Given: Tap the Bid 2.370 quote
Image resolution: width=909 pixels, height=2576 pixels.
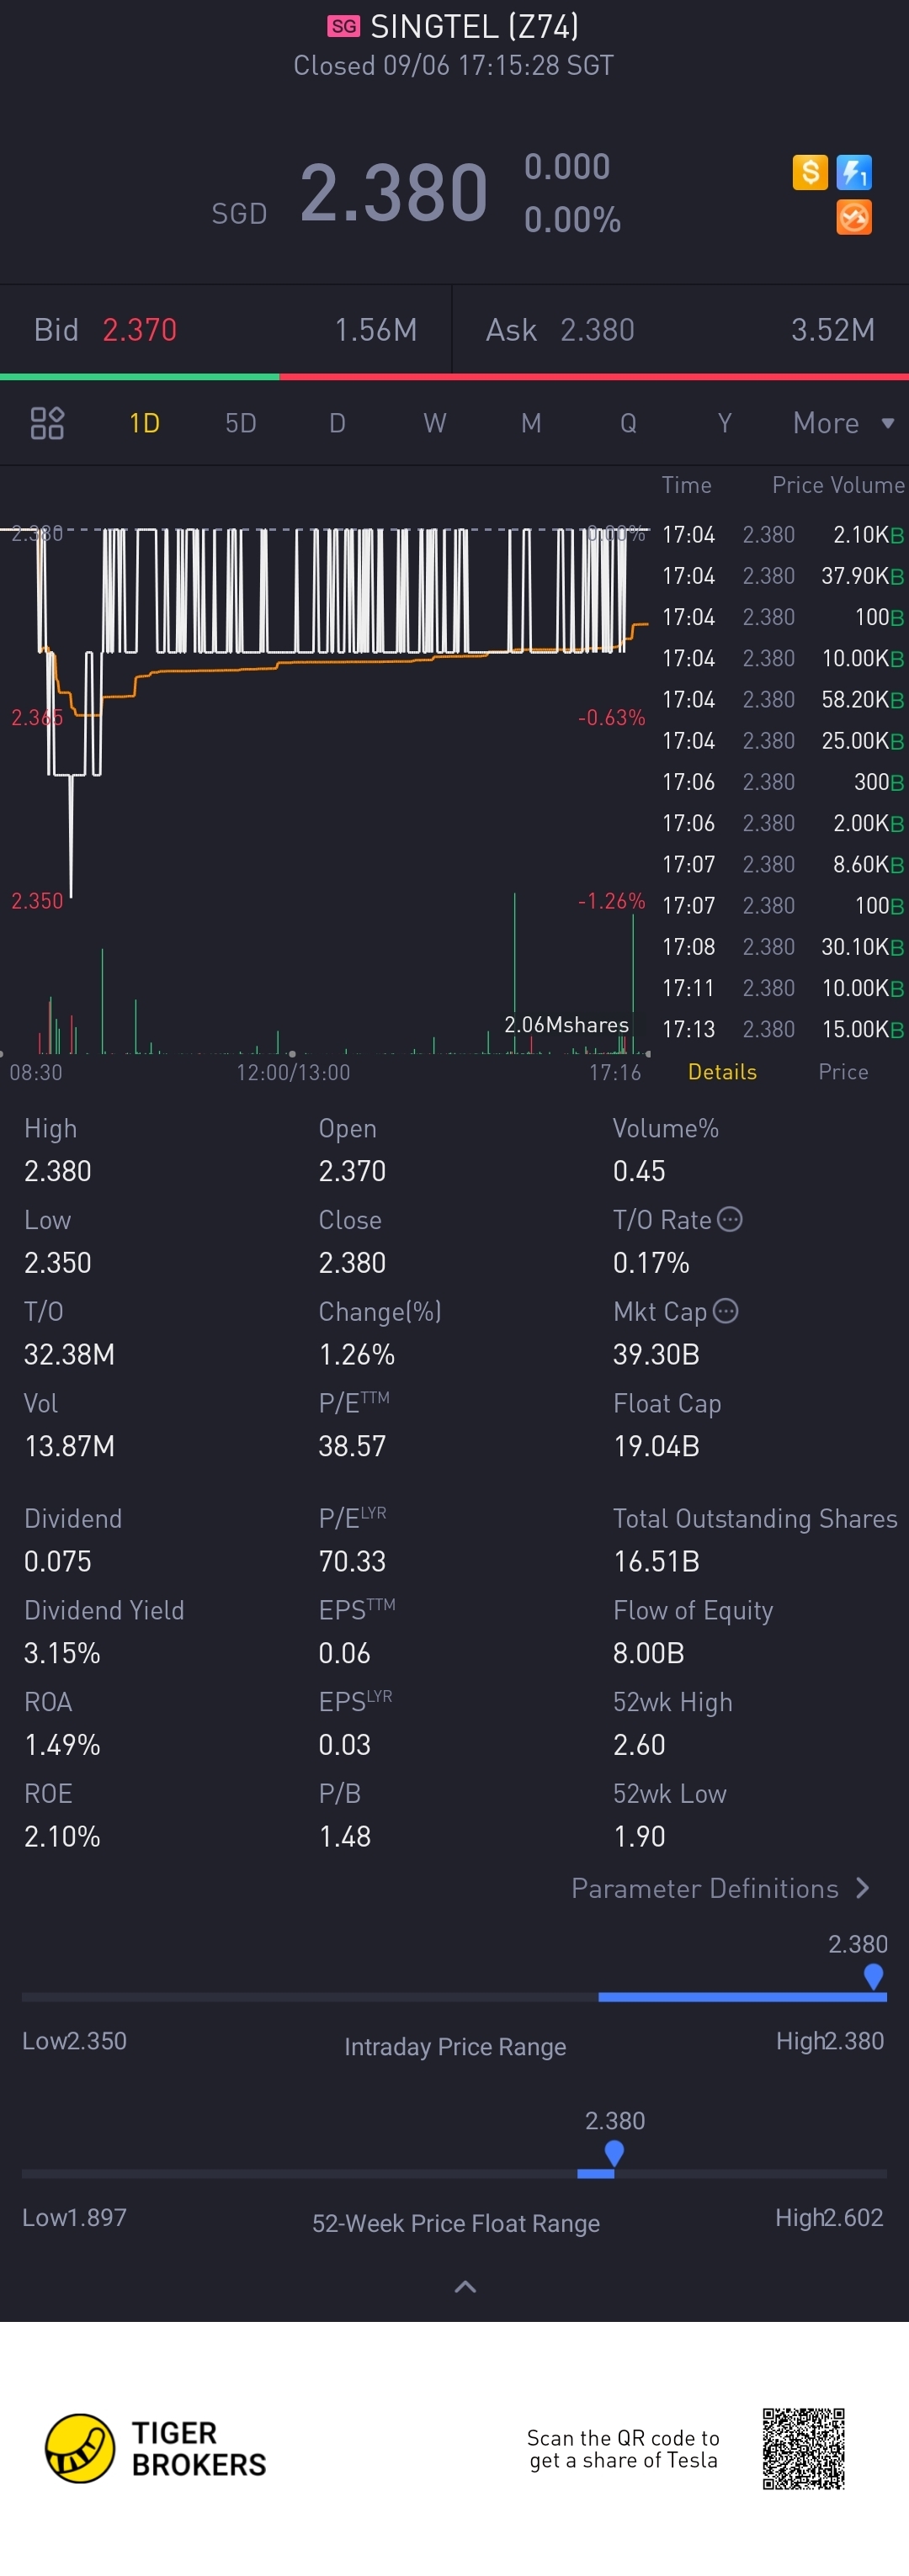Looking at the screenshot, I should [140, 330].
